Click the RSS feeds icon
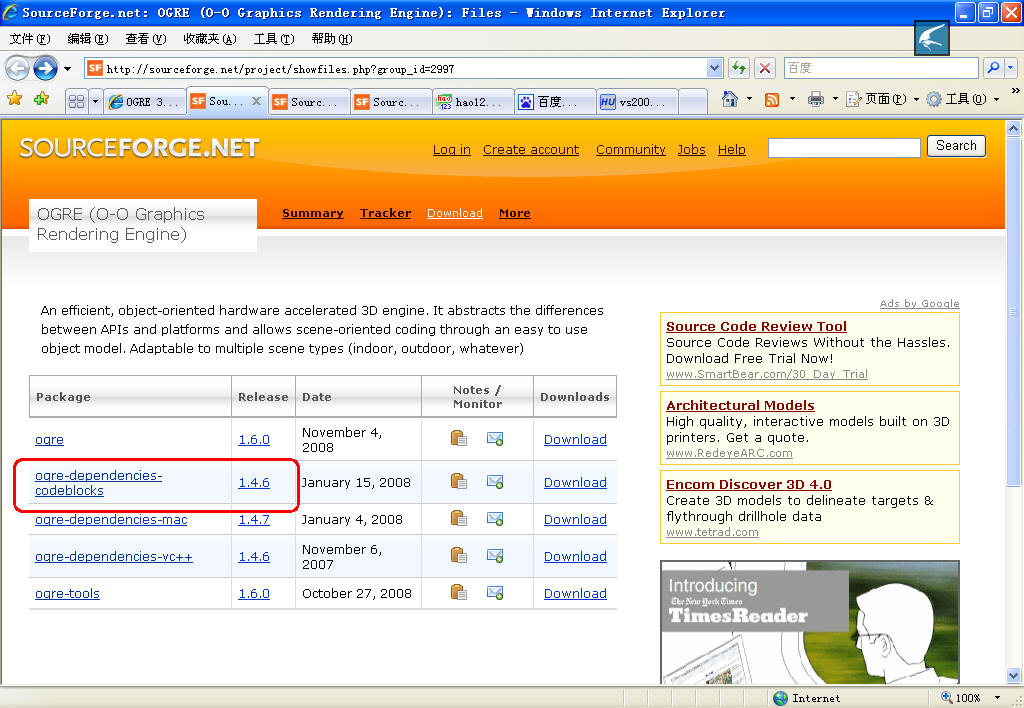The image size is (1024, 708). [772, 99]
